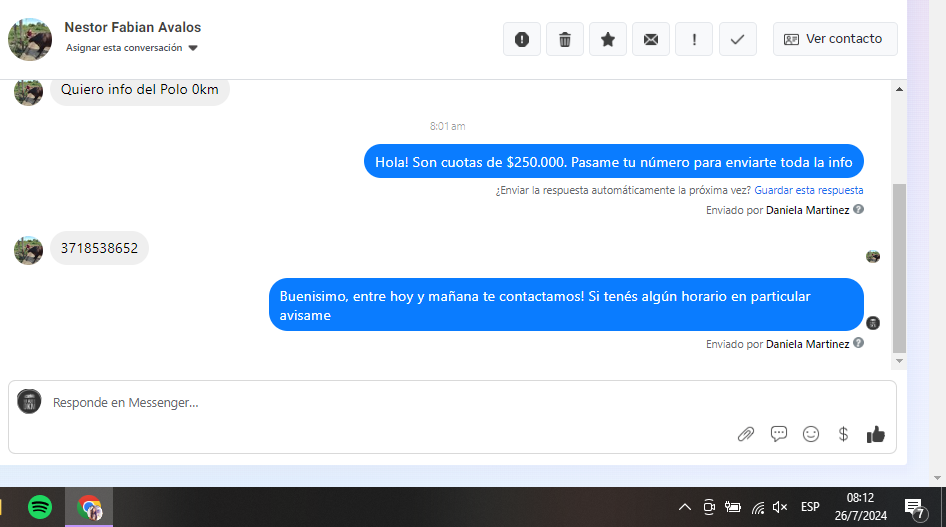This screenshot has width=946, height=527.
Task: Click the 'Ver contacto' button
Action: click(x=834, y=39)
